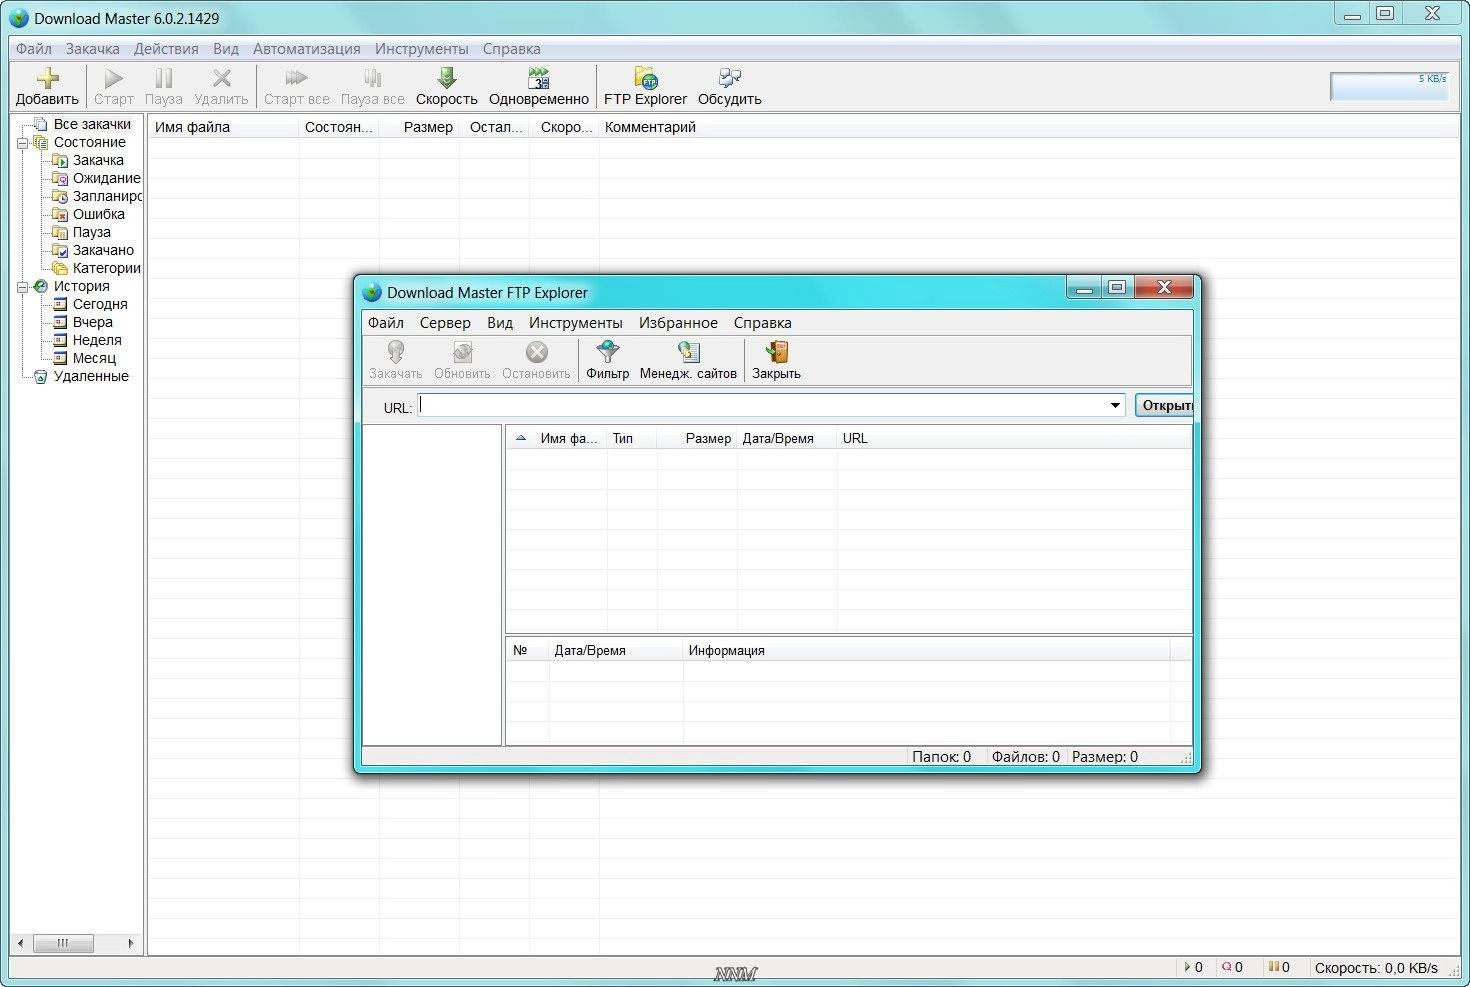Open the Файл menu in FTP Explorer

click(x=386, y=322)
